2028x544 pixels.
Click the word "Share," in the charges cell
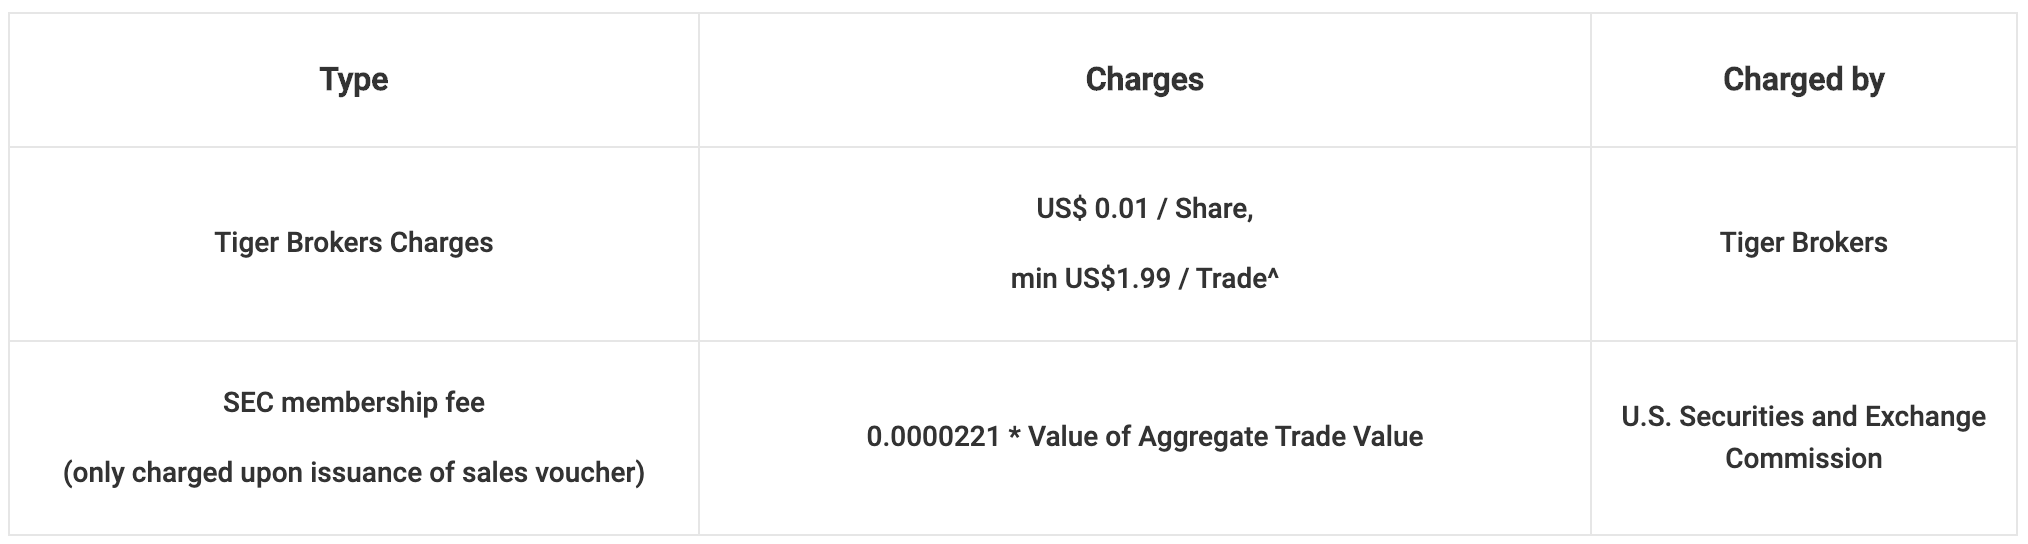point(1214,209)
